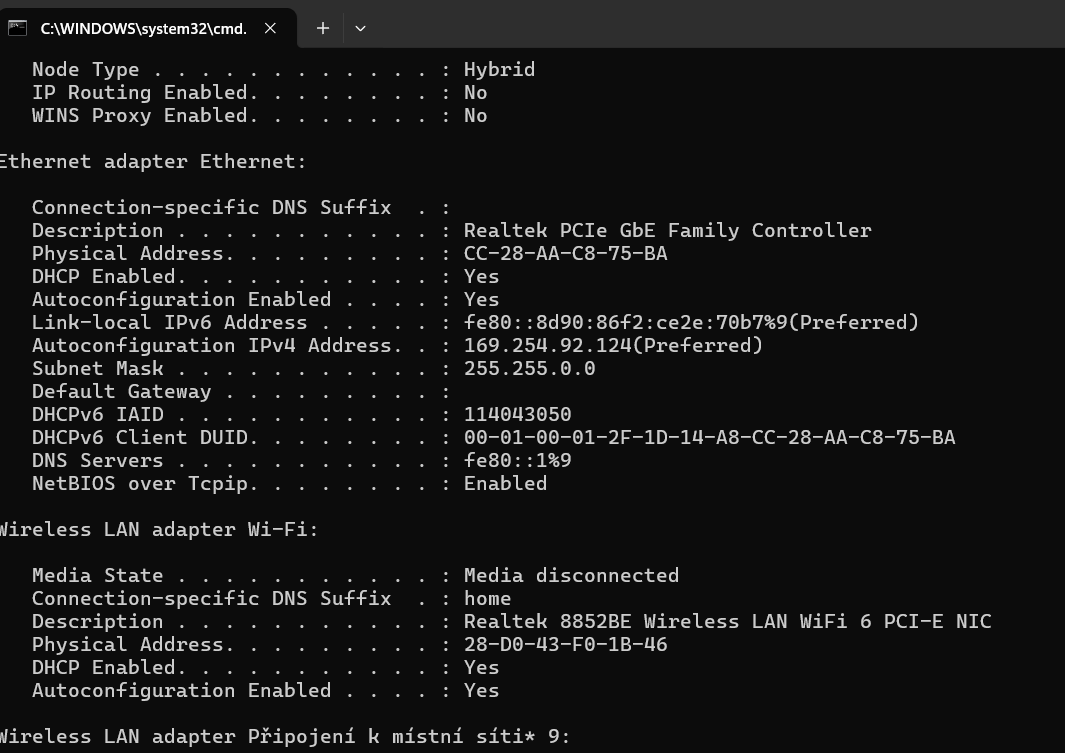Click the DHCPv6 Client DUID value
1065x753 pixels.
pos(709,438)
